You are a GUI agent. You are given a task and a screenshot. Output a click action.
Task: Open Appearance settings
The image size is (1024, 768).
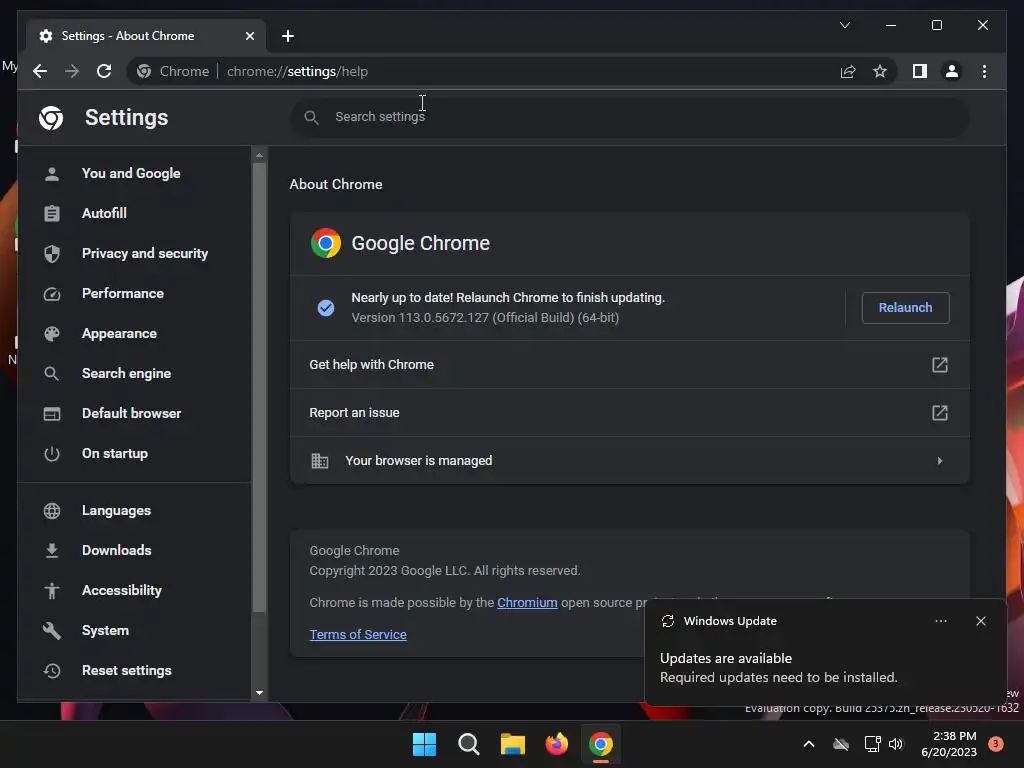[135, 333]
